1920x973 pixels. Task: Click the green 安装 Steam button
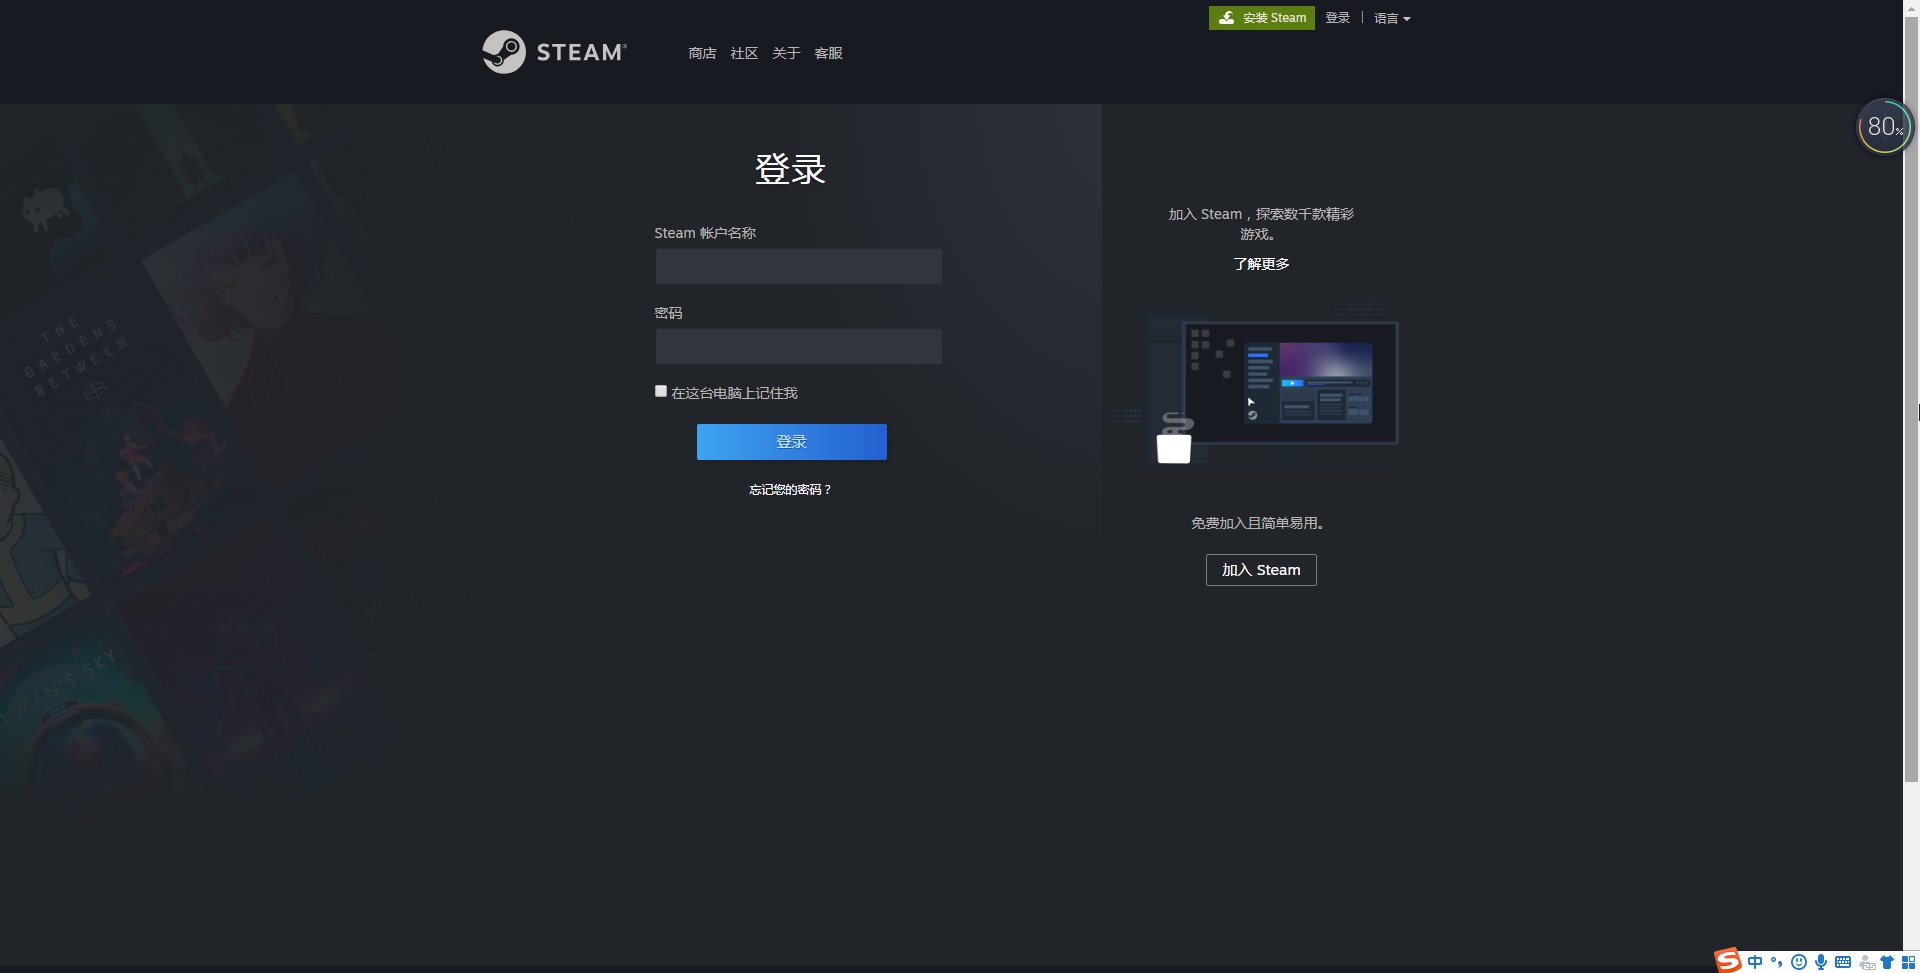coord(1262,18)
